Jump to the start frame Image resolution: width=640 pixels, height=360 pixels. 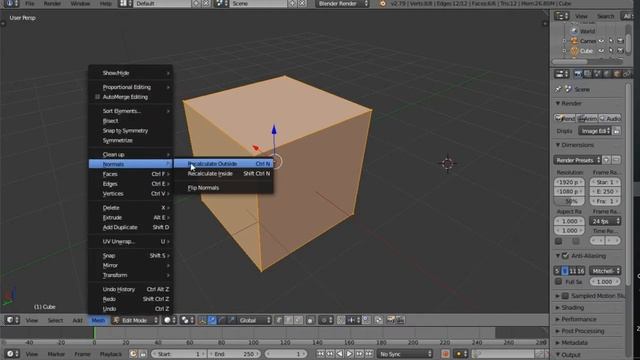(x=320, y=354)
